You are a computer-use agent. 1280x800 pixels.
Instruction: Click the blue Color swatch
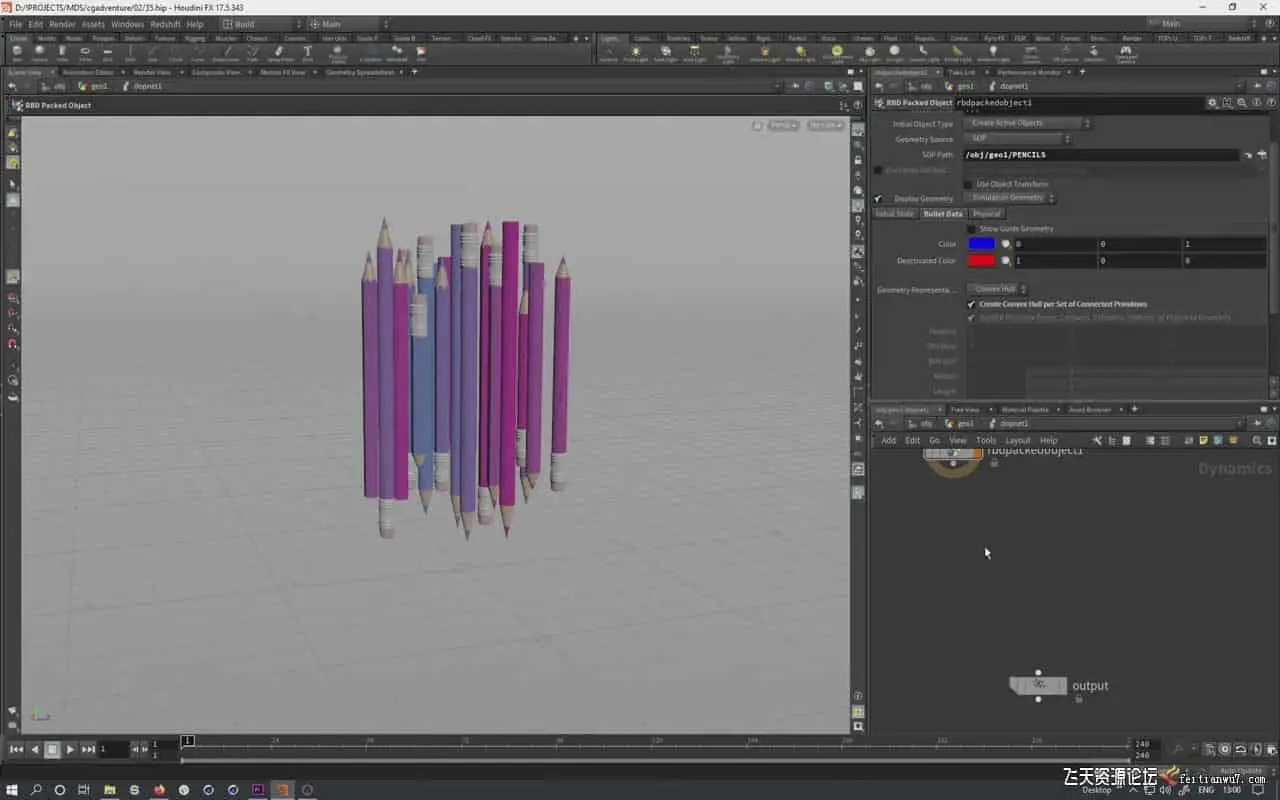coord(982,244)
